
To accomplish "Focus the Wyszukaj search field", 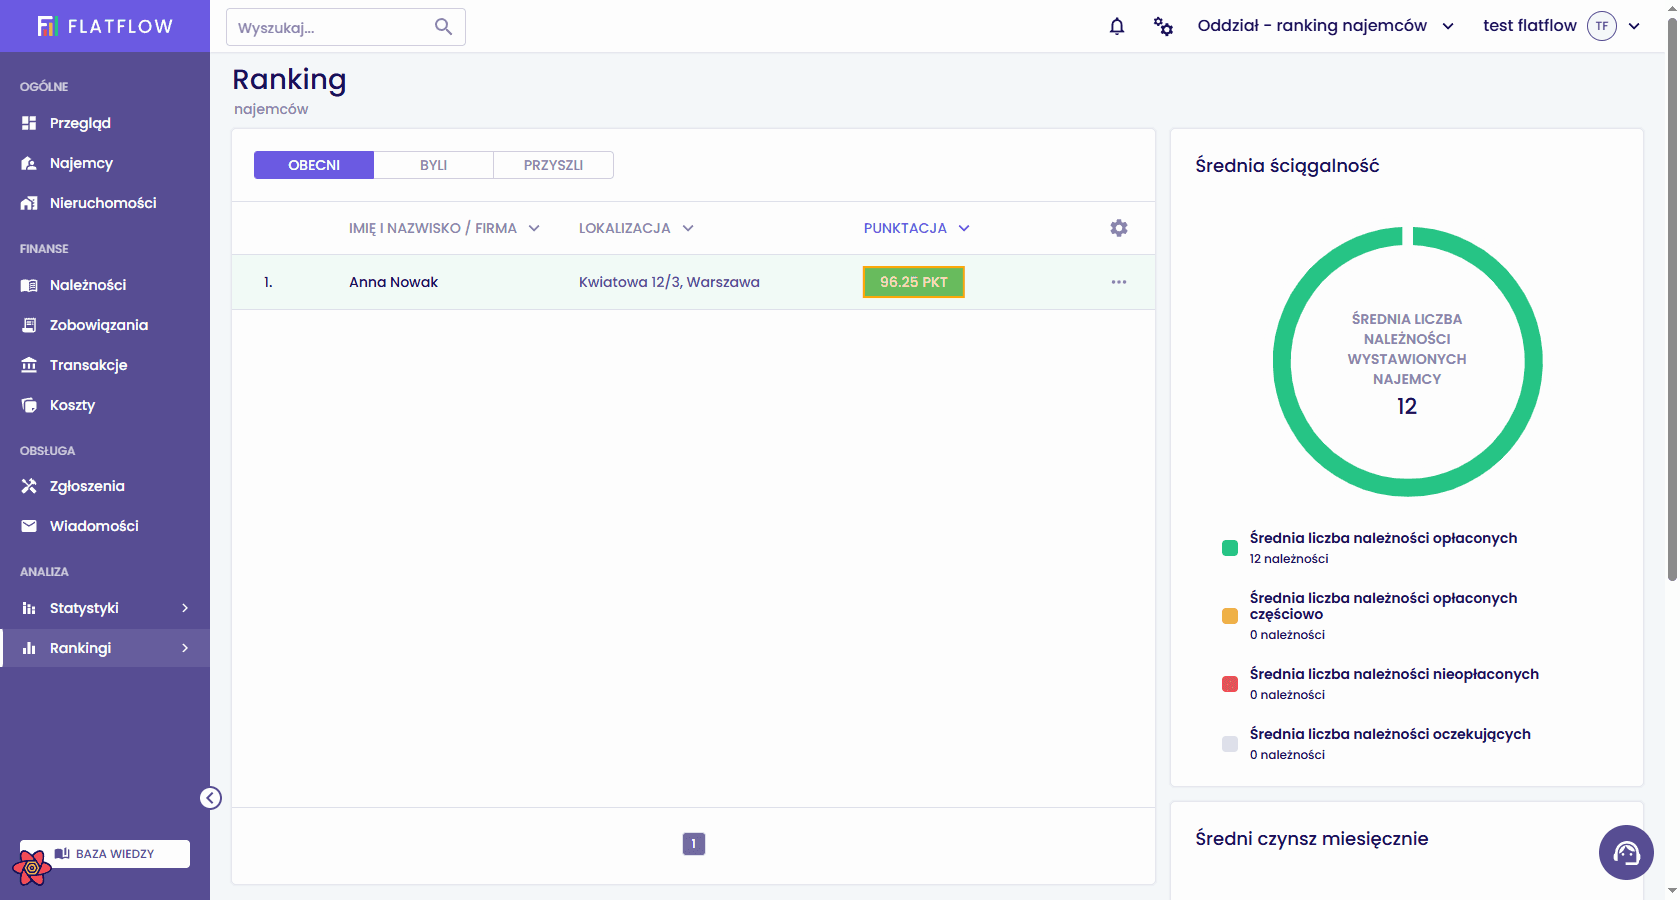I will 346,27.
